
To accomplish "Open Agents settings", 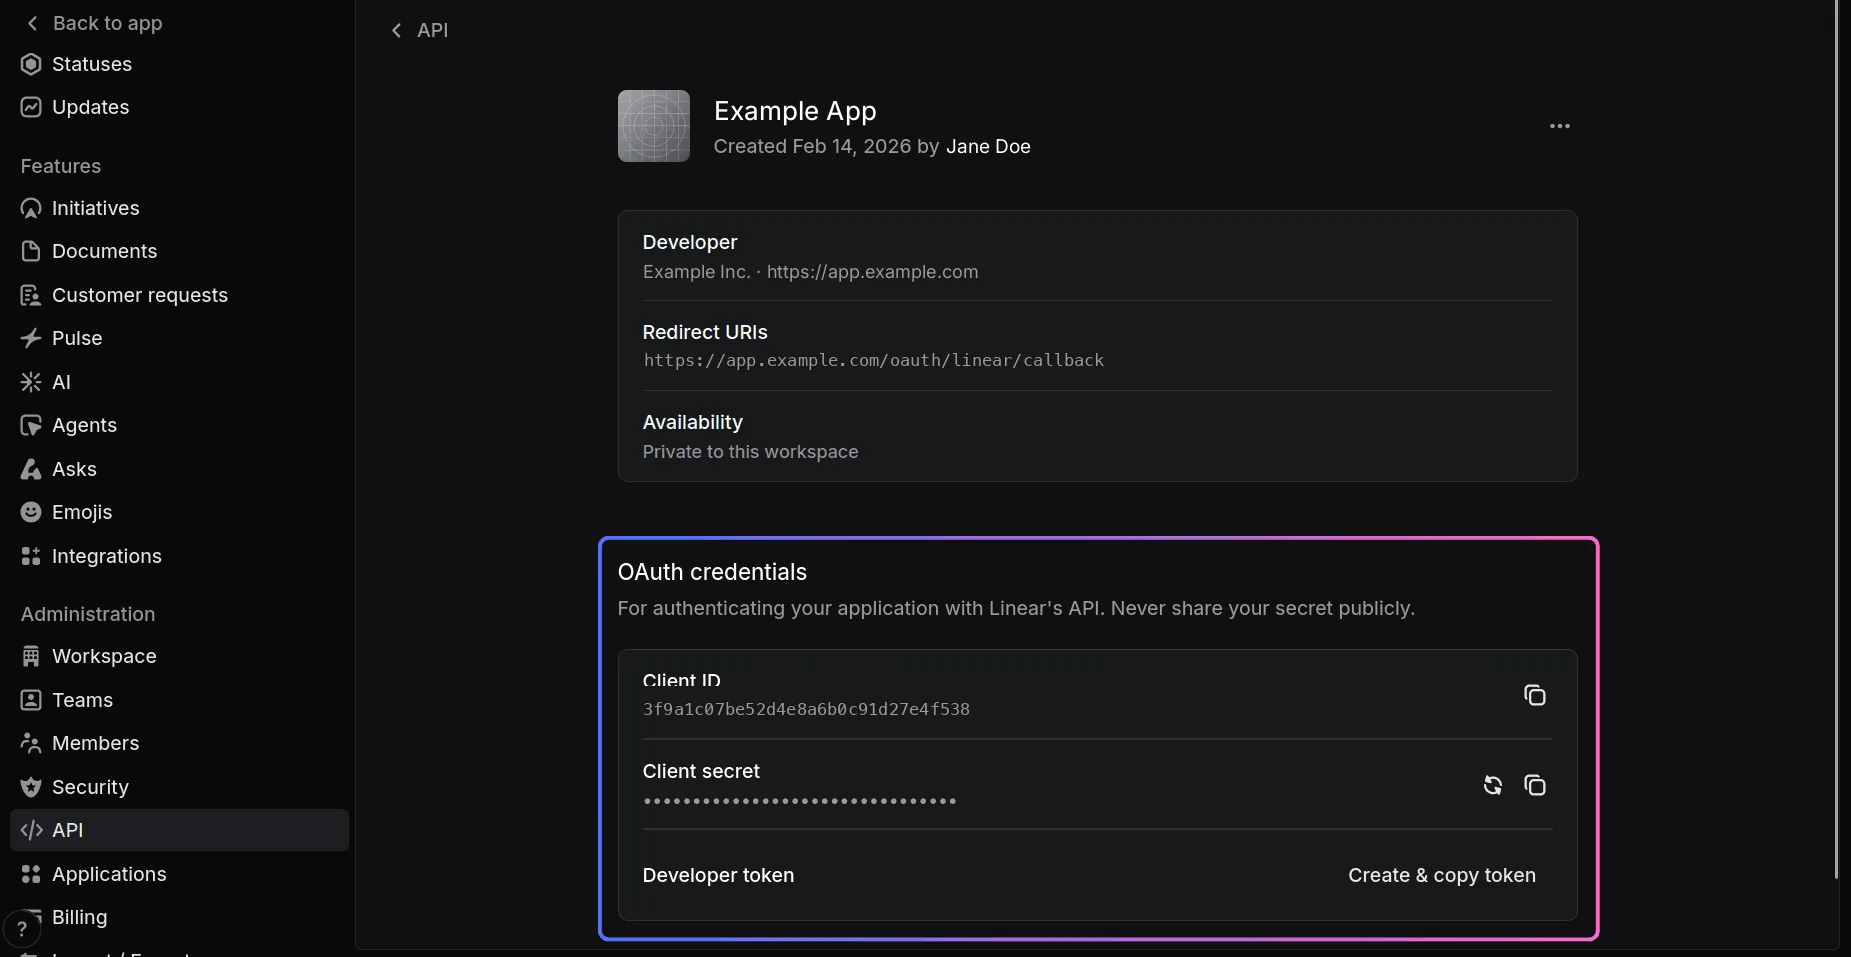I will point(179,425).
